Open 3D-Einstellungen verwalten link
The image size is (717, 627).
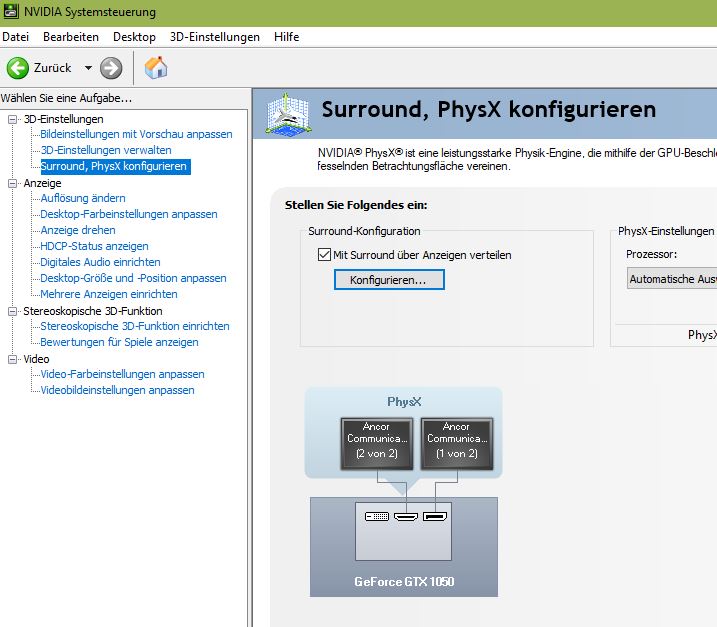[x=106, y=150]
